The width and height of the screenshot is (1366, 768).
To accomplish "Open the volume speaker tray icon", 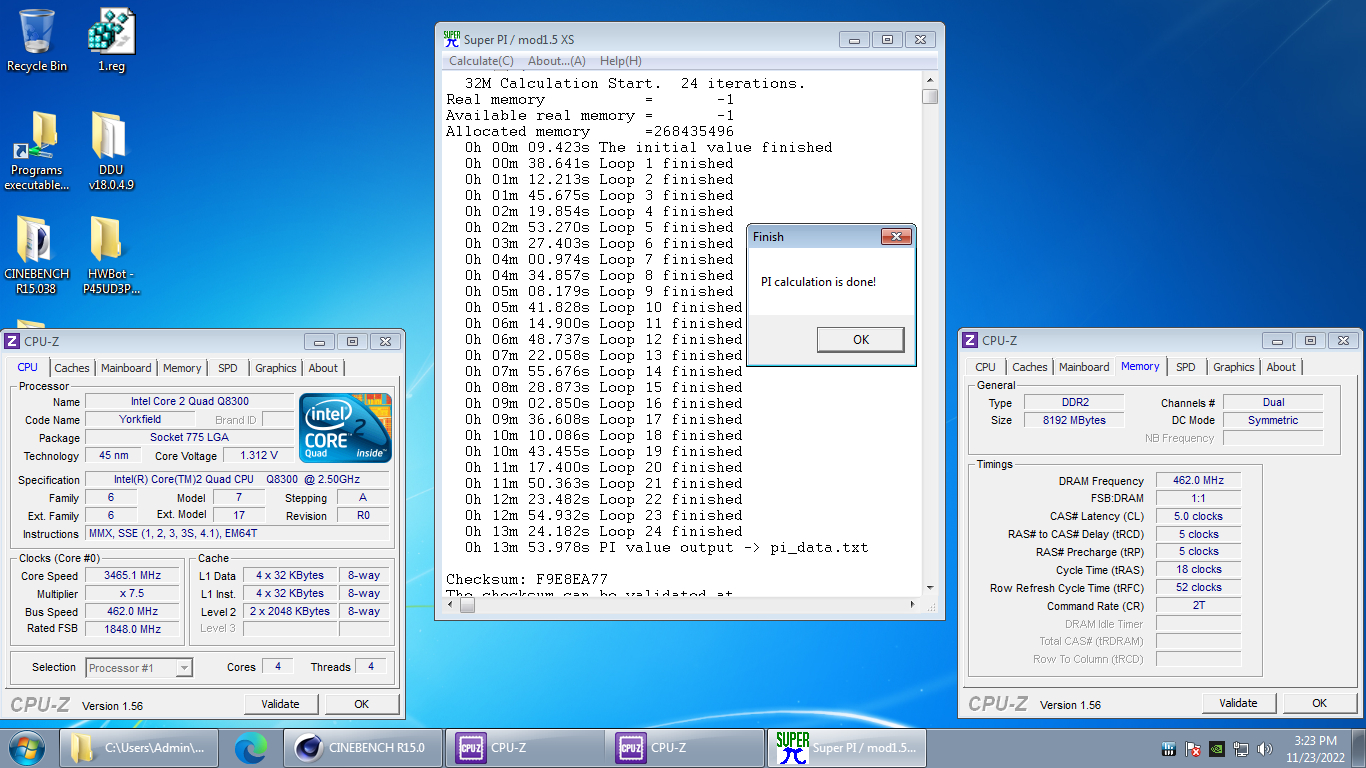I will [x=1265, y=748].
